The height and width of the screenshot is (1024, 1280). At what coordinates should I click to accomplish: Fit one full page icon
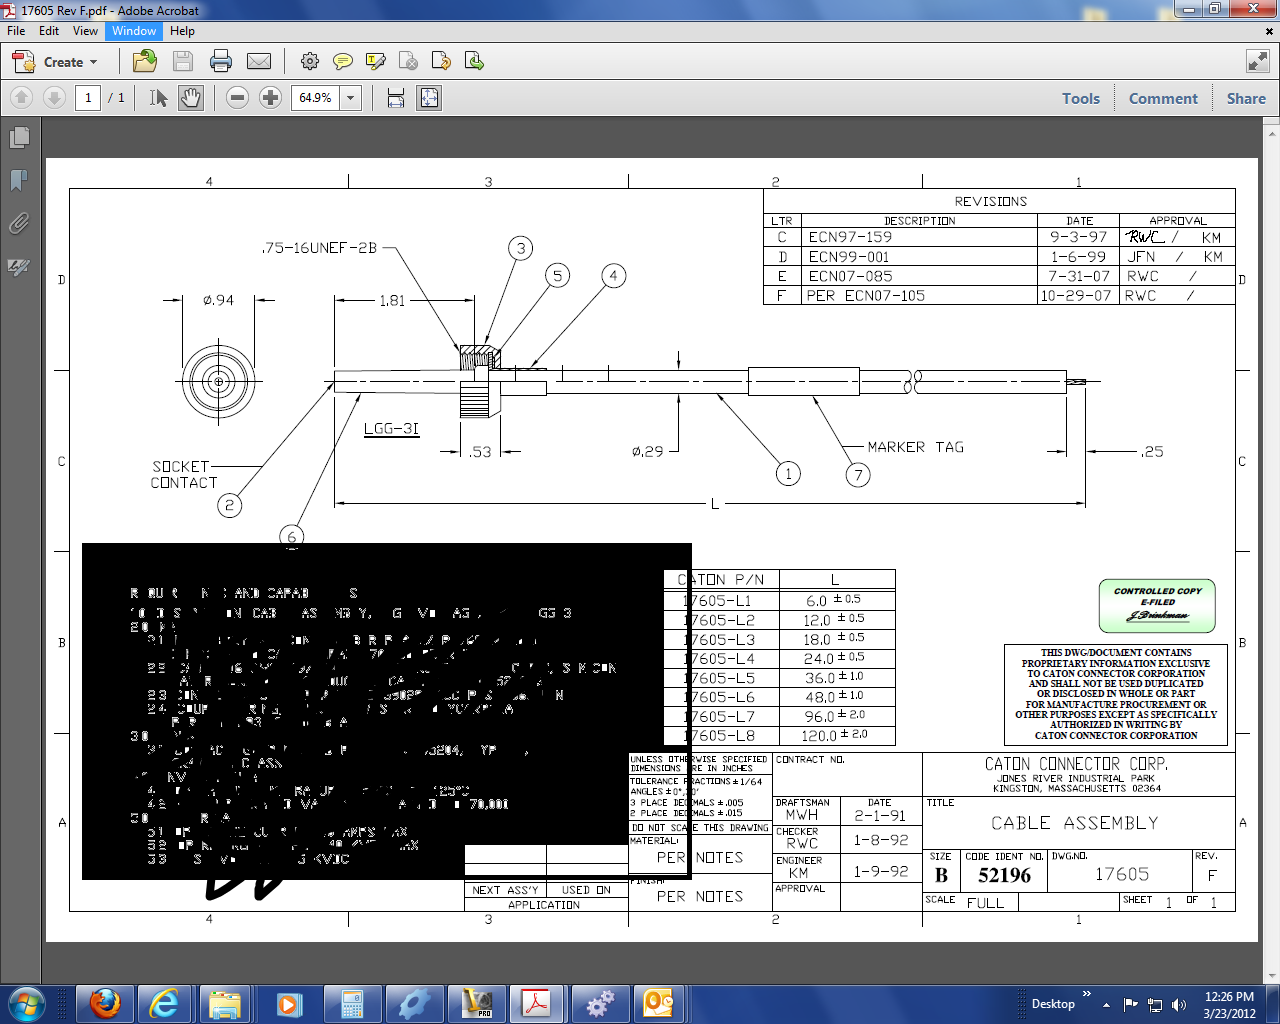(429, 98)
